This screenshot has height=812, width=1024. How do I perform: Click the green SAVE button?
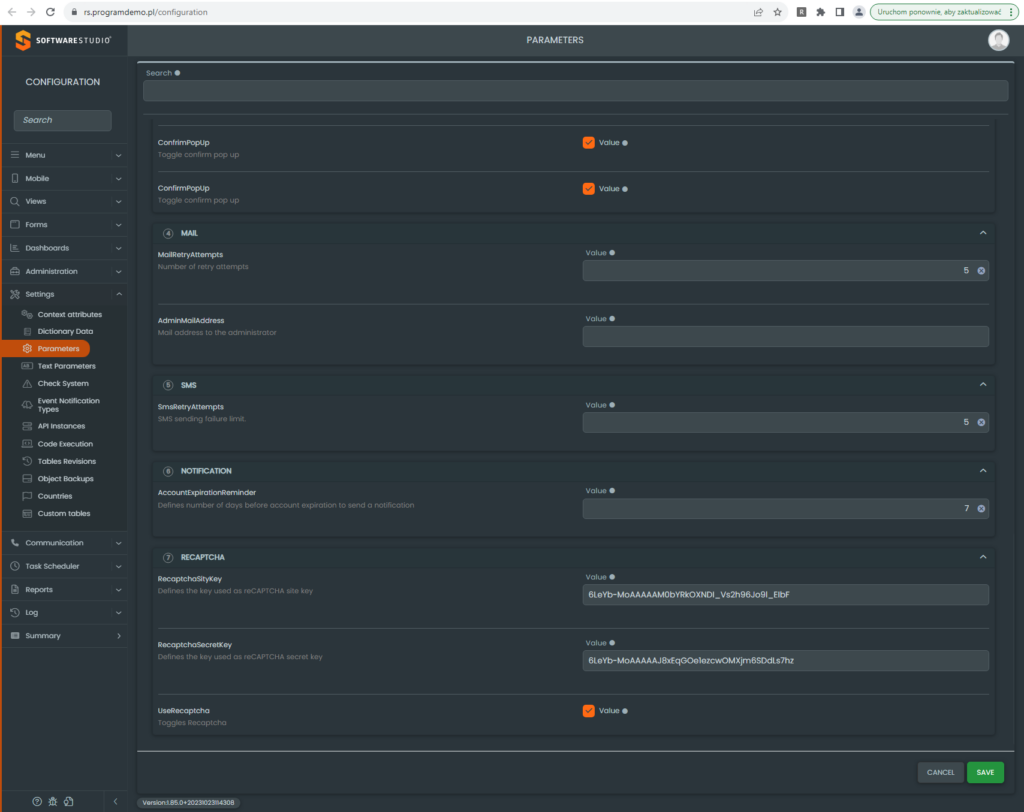(985, 772)
